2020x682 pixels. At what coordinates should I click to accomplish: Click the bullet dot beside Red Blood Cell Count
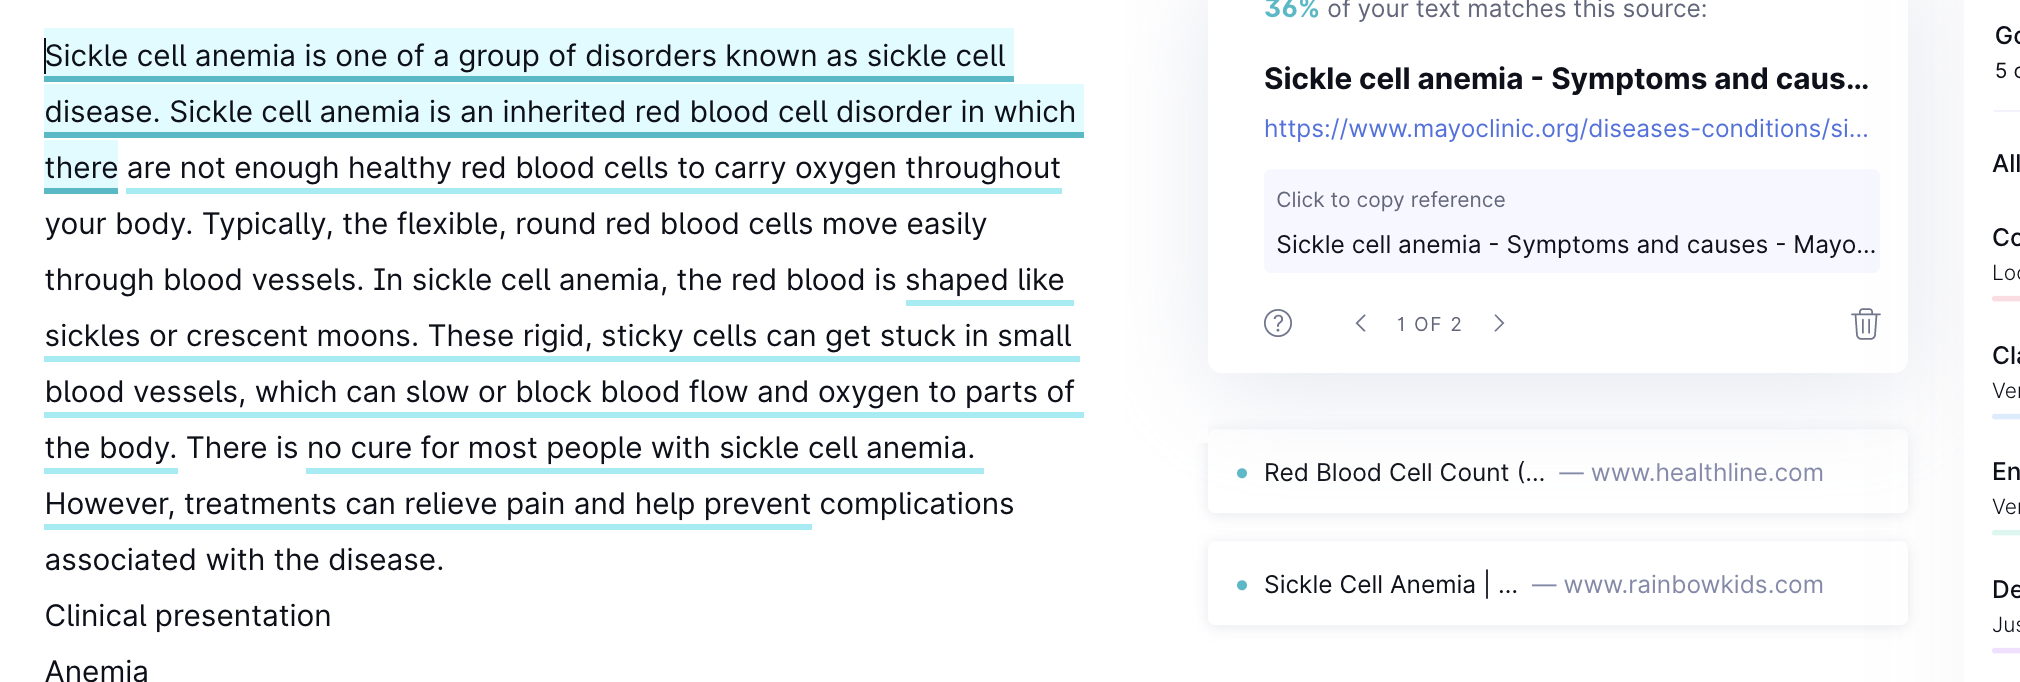click(1242, 473)
